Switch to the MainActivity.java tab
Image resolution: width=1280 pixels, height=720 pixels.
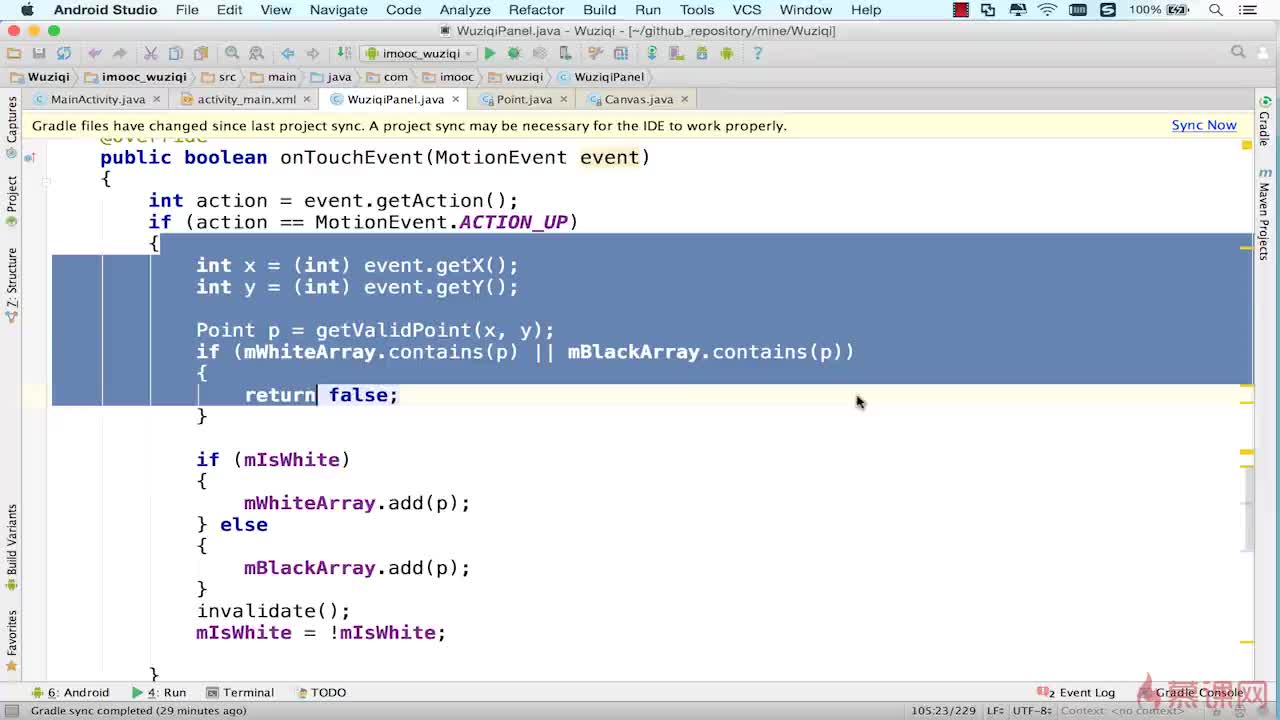pyautogui.click(x=98, y=99)
